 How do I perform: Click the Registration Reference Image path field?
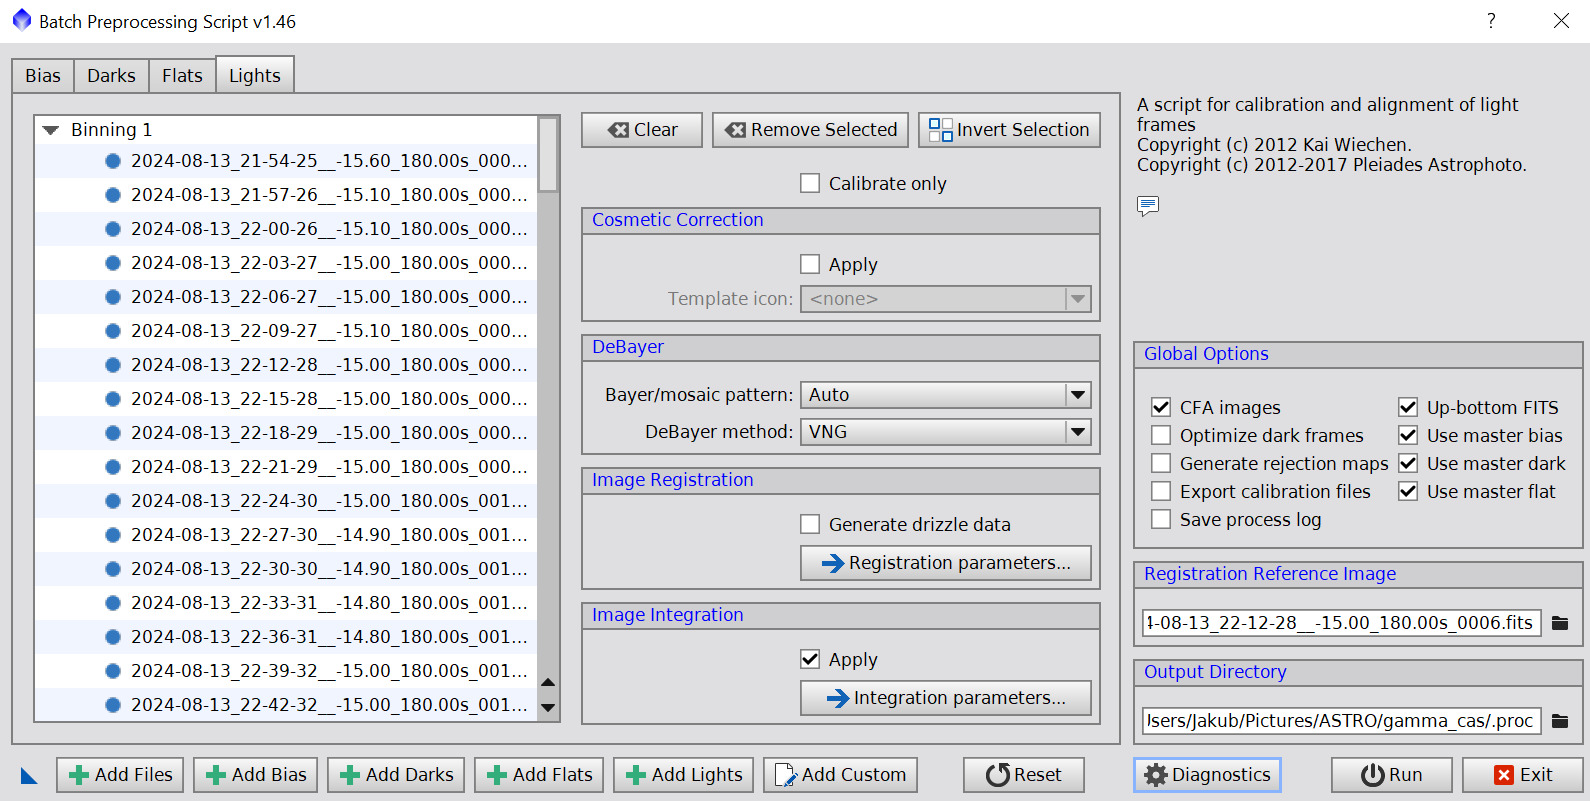click(x=1341, y=623)
